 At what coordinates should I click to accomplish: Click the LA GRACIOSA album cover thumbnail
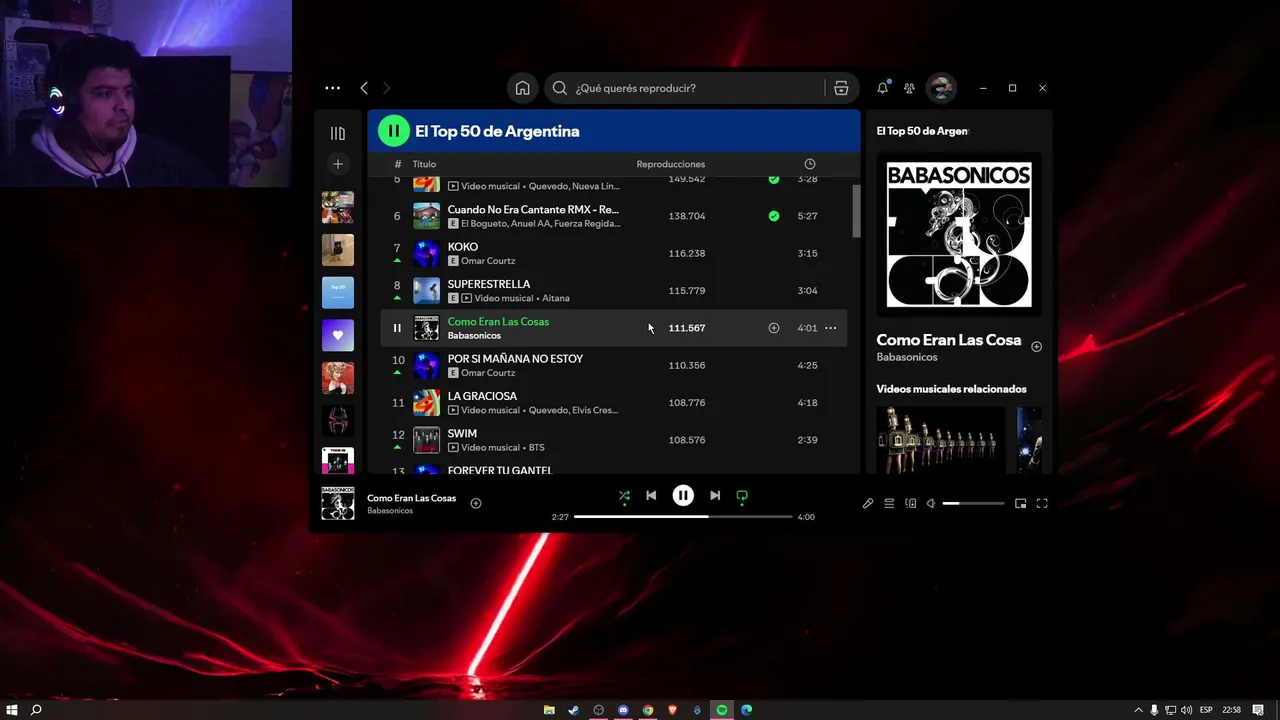pos(427,402)
